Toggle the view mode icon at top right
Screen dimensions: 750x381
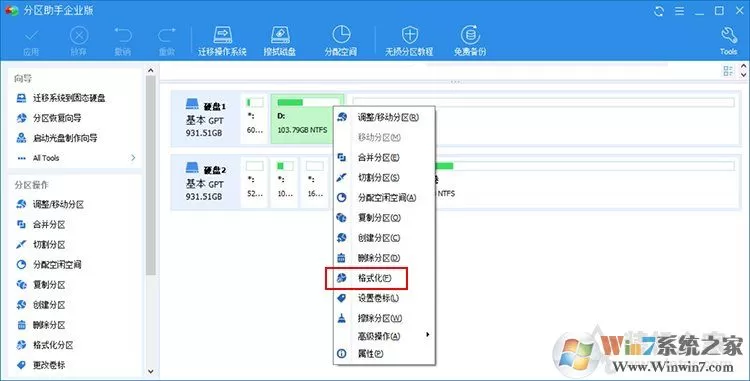pos(728,71)
